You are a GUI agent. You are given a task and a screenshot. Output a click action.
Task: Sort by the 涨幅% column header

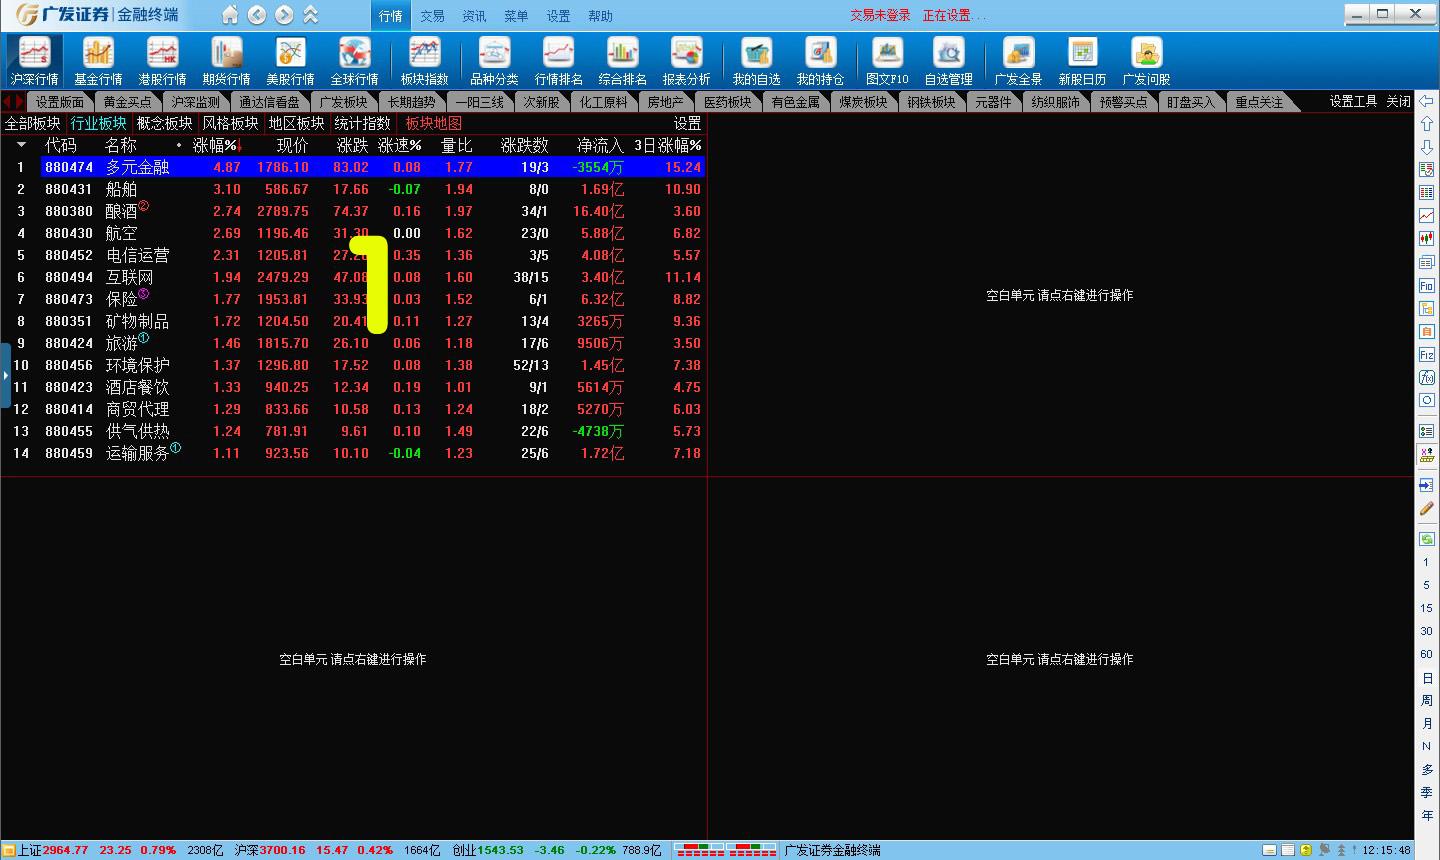tap(217, 145)
